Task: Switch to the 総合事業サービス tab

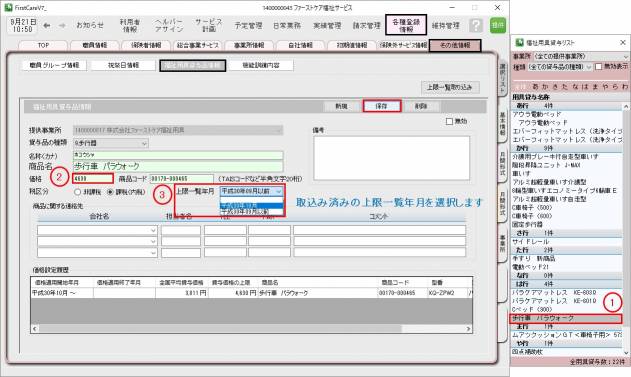Action: pos(198,45)
